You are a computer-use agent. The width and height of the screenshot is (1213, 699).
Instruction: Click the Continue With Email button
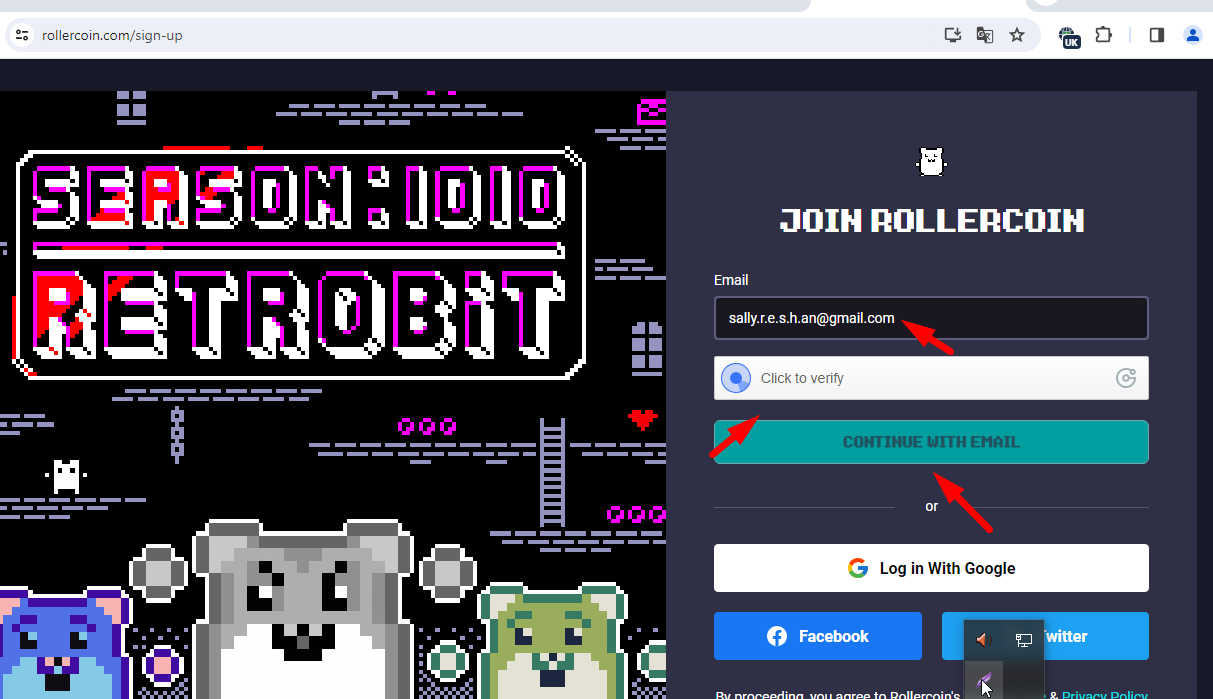(x=931, y=442)
